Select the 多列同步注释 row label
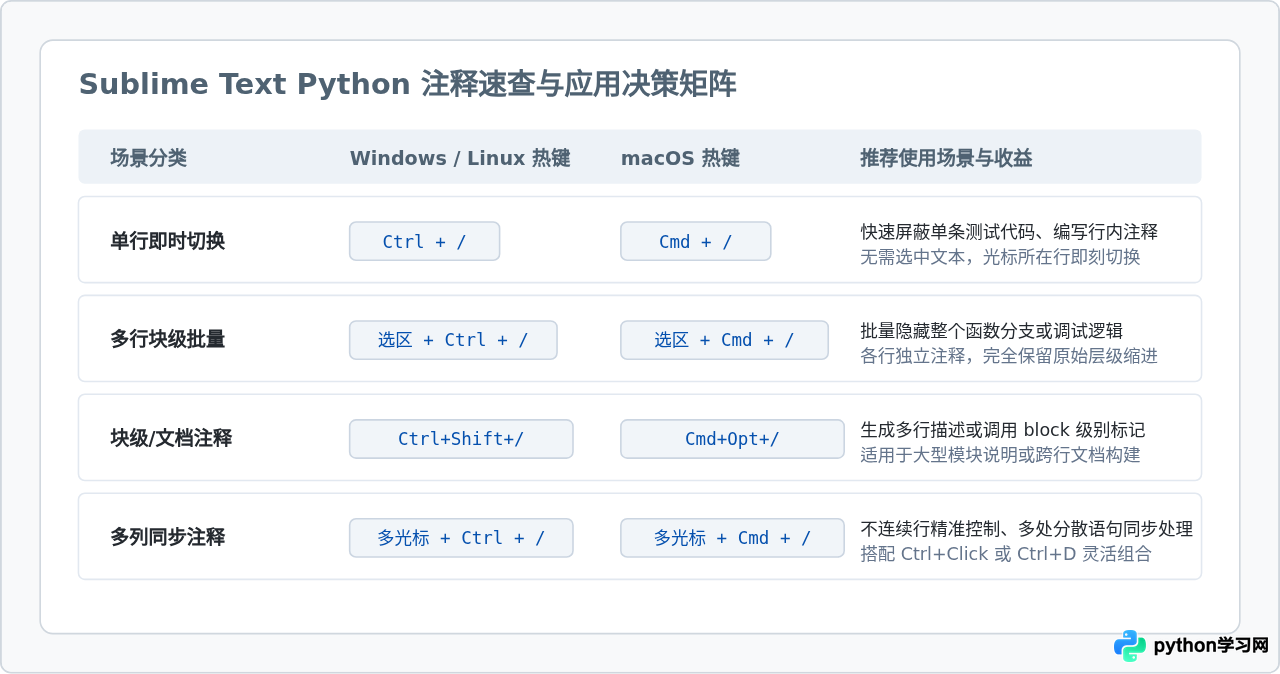 (167, 537)
